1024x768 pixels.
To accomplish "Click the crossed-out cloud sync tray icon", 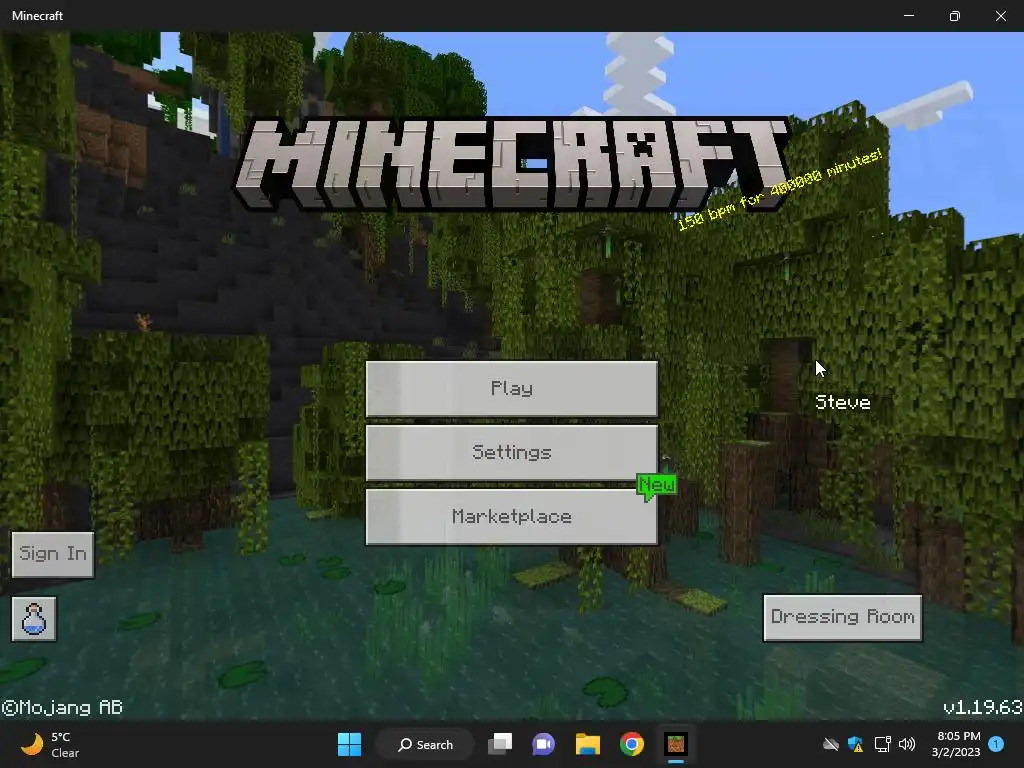I will [x=831, y=744].
